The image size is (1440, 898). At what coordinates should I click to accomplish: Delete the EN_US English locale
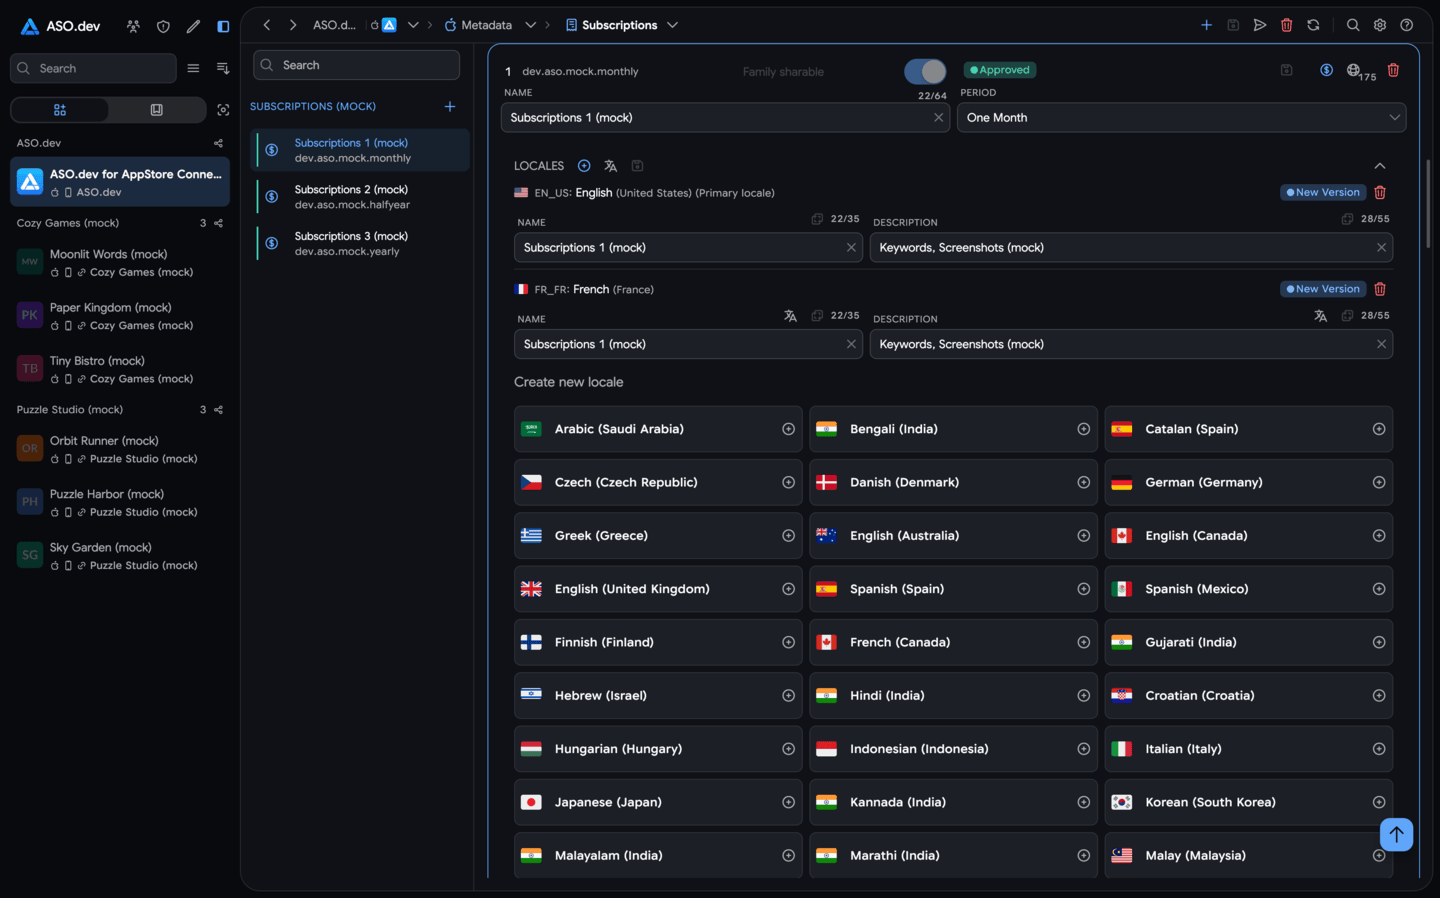(x=1380, y=192)
